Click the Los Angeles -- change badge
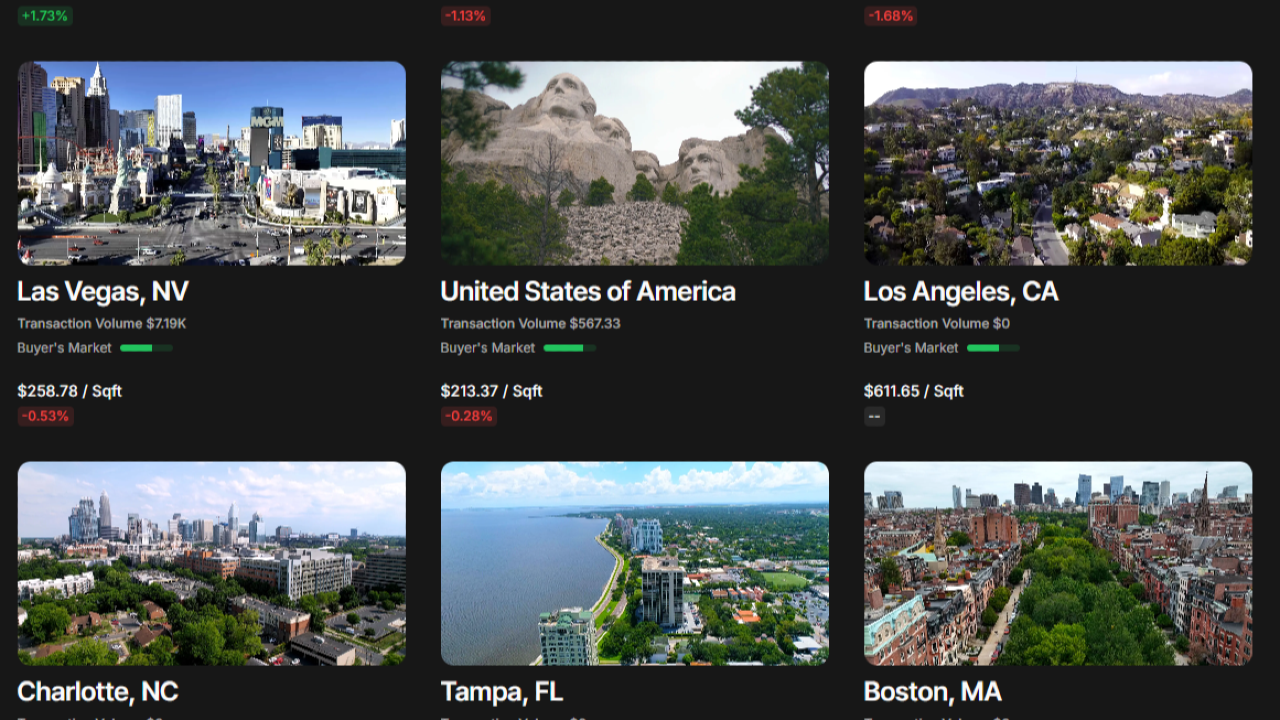Viewport: 1280px width, 720px height. pyautogui.click(x=874, y=416)
